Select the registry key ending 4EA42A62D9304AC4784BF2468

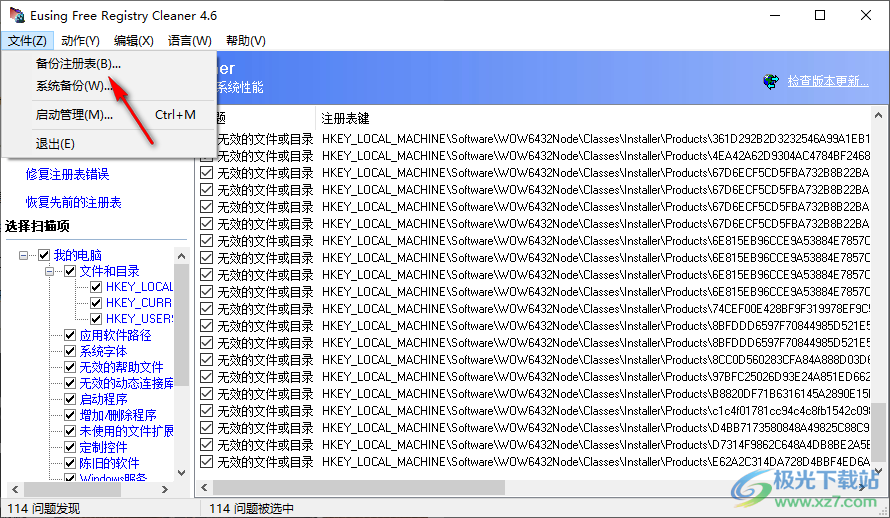tap(595, 155)
